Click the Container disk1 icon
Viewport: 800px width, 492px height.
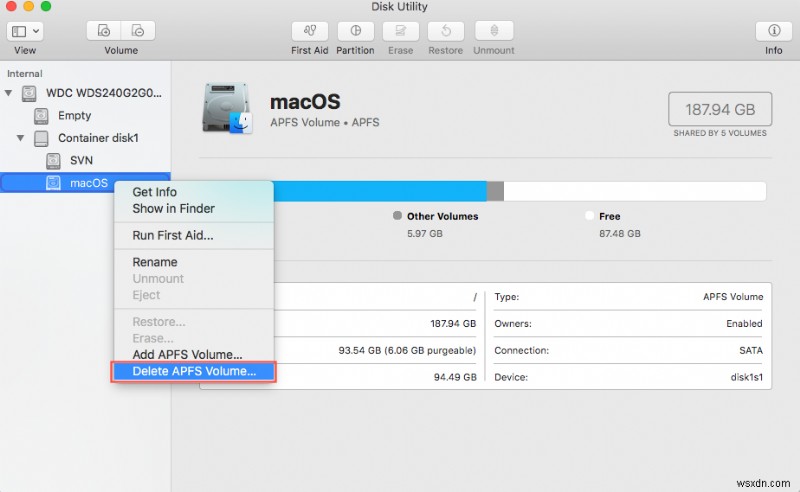[41, 138]
